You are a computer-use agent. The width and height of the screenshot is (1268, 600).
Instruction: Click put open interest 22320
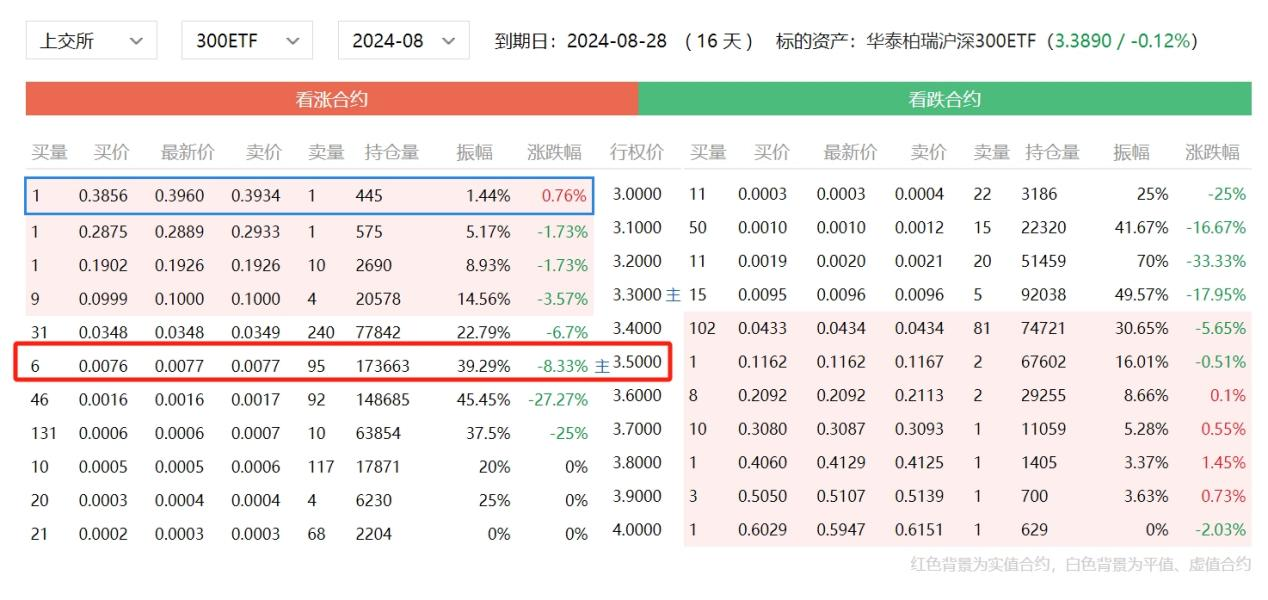tap(1044, 227)
